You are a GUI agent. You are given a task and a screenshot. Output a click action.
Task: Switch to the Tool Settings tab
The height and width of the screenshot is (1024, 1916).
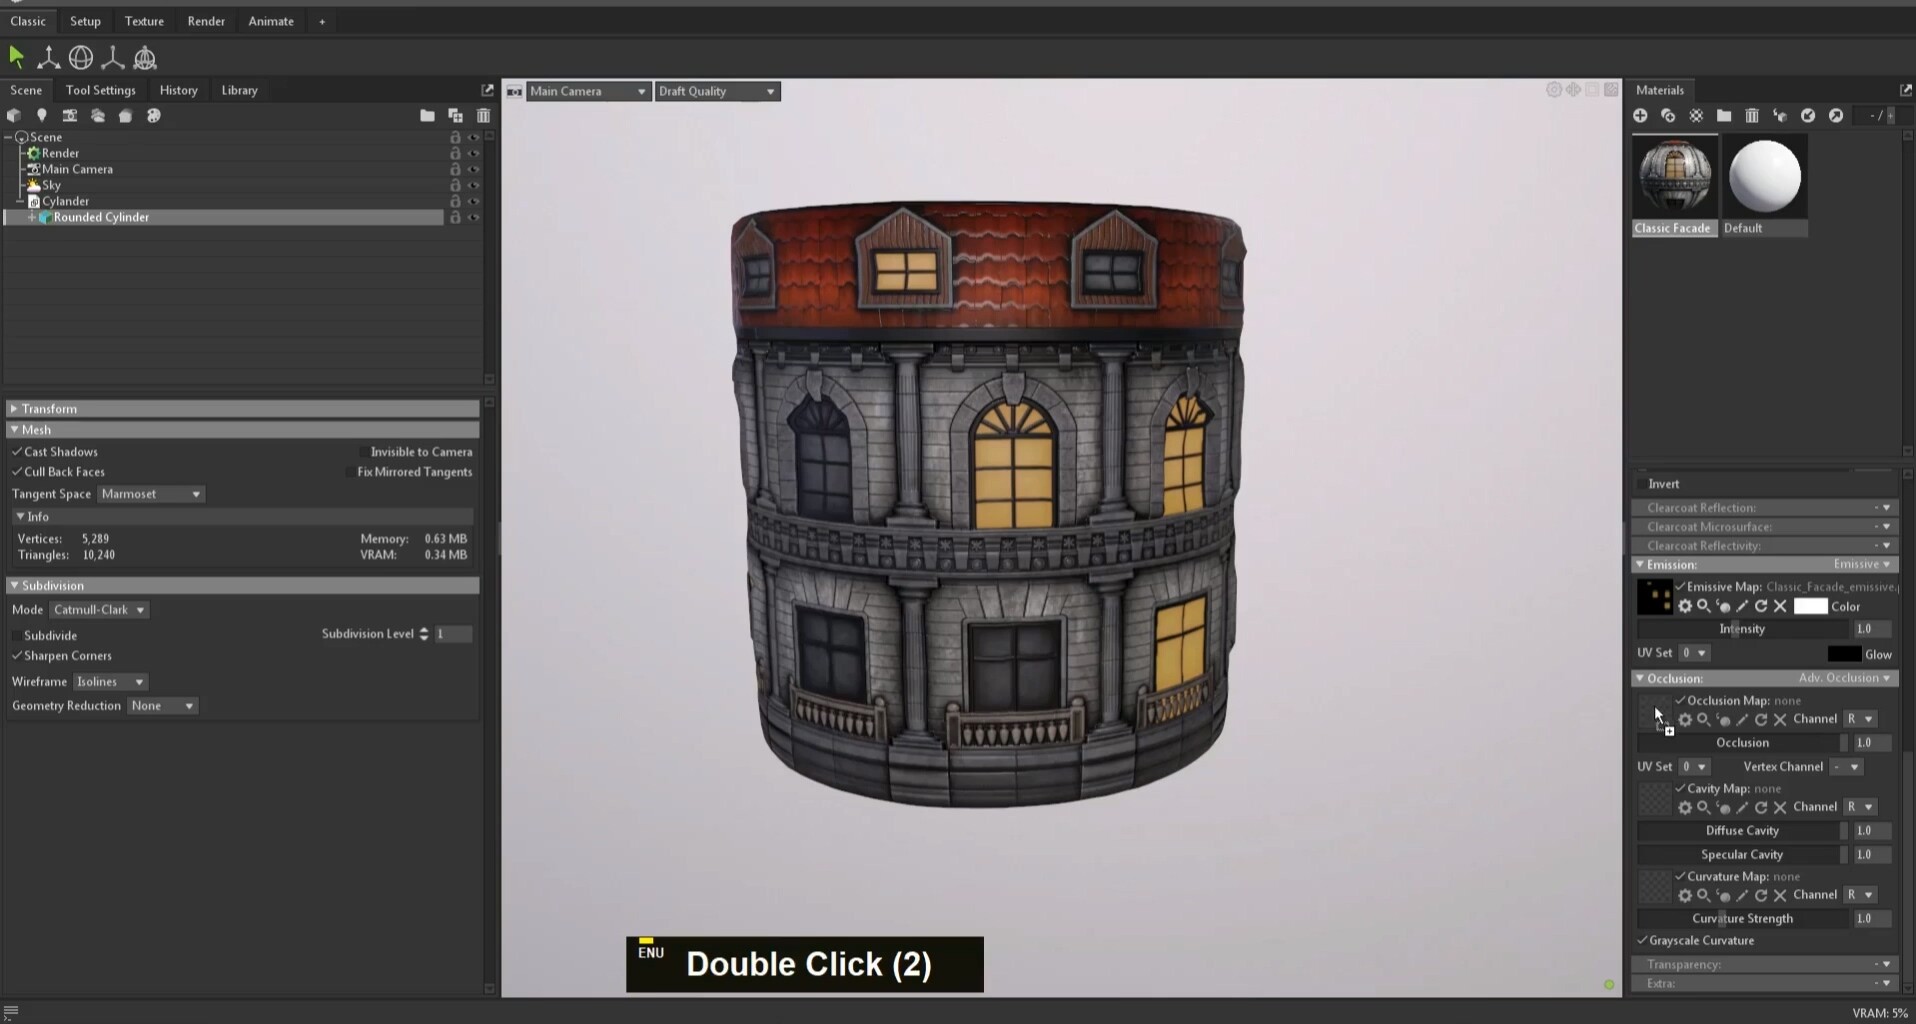pos(100,90)
